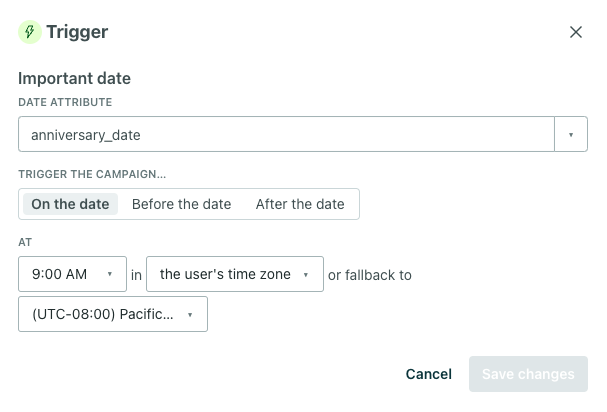The width and height of the screenshot is (607, 412).
Task: Choose Before the date trigger option
Action: 182,204
